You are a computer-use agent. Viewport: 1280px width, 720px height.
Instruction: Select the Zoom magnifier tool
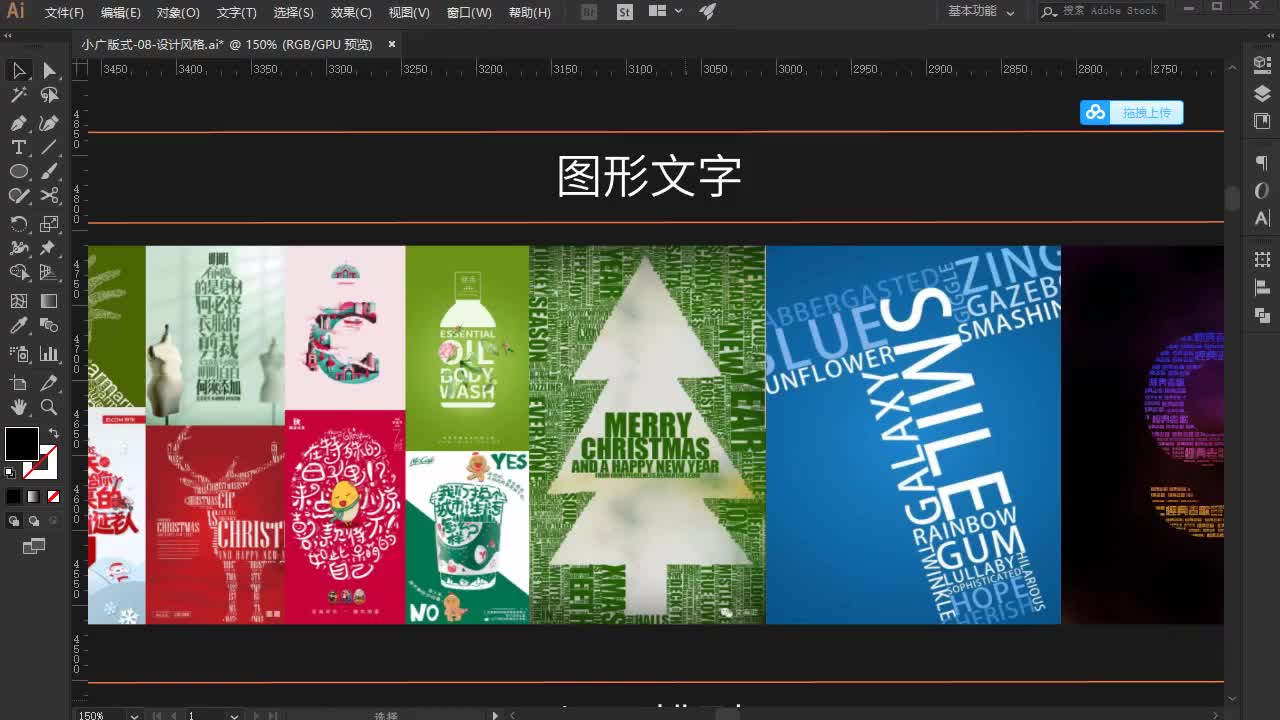click(x=49, y=407)
